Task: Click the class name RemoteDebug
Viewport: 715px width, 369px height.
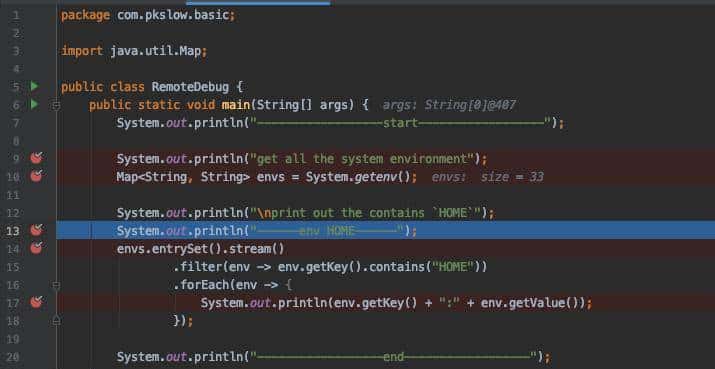Action: click(x=191, y=87)
